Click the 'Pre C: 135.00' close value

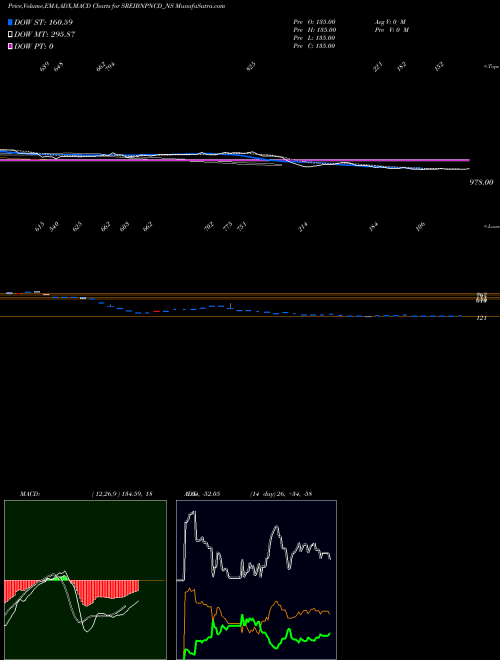coord(314,46)
